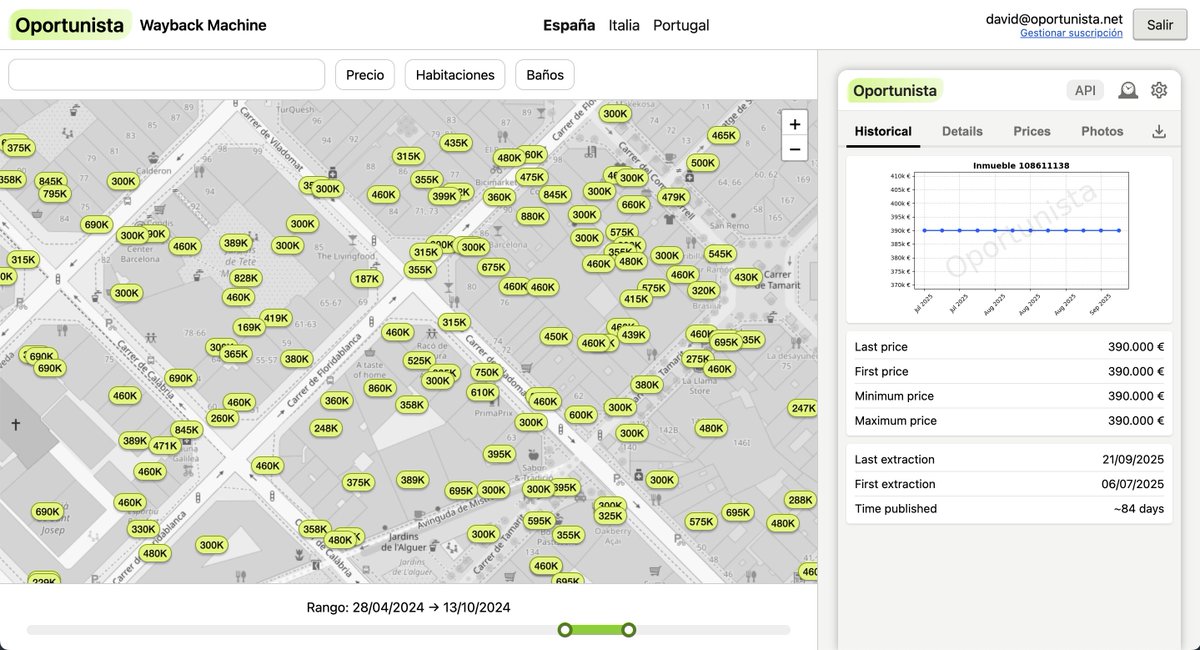Select the 435K price marker
1200x650 pixels.
tap(456, 143)
